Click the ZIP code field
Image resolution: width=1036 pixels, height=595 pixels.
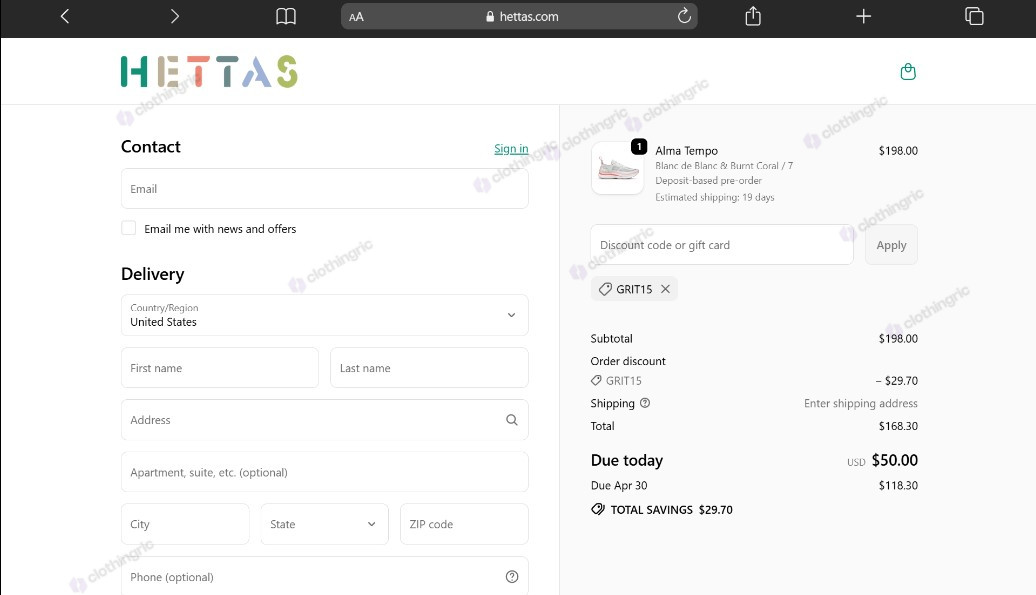(464, 524)
